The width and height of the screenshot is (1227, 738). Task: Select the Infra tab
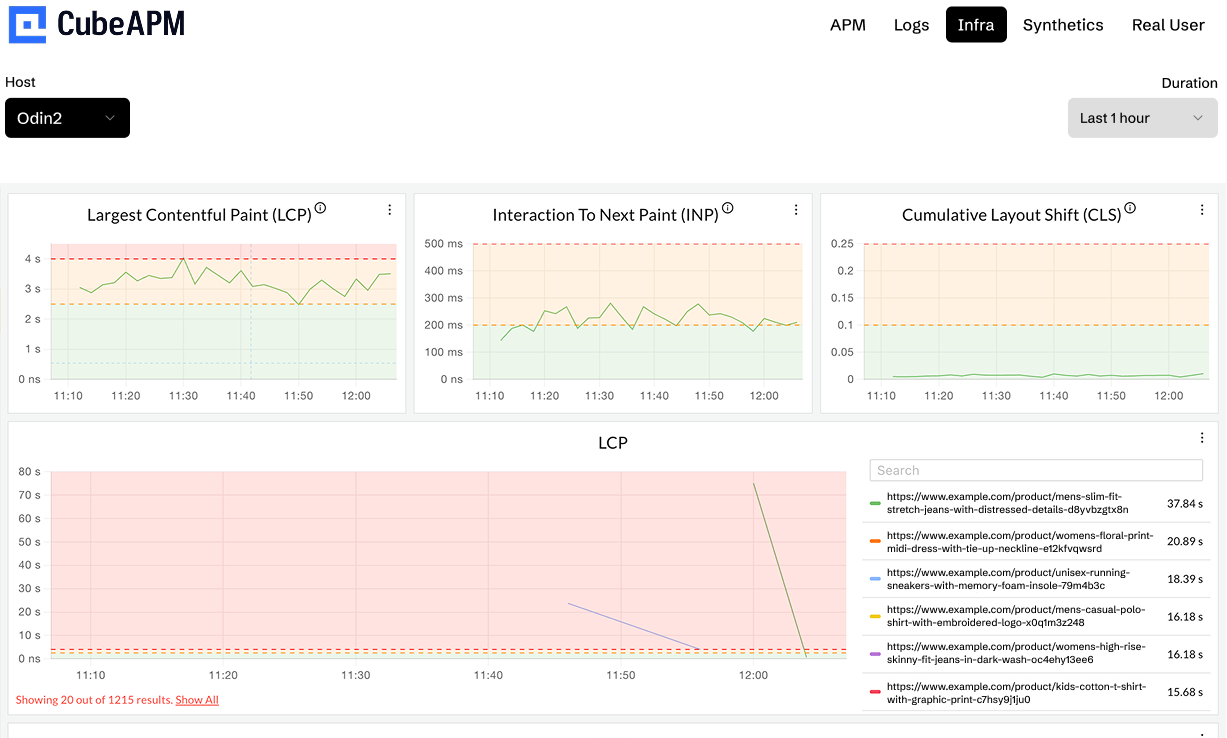(x=976, y=25)
